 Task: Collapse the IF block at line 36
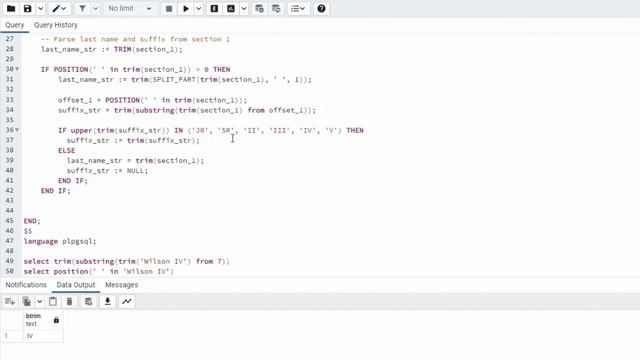17,130
